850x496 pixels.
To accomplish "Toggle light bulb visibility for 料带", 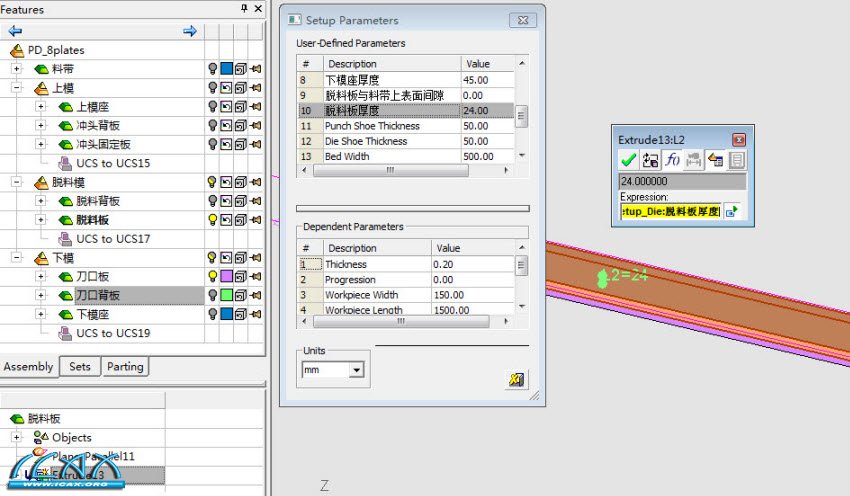I will [x=212, y=69].
